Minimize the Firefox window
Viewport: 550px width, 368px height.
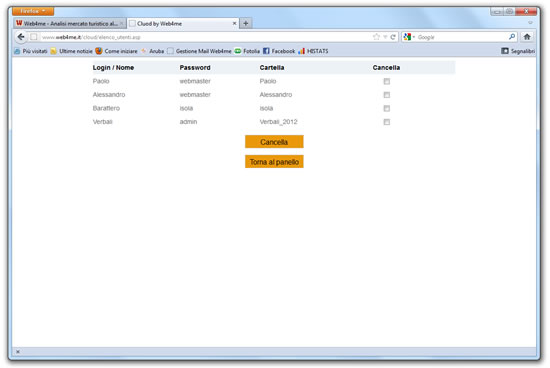coord(497,12)
